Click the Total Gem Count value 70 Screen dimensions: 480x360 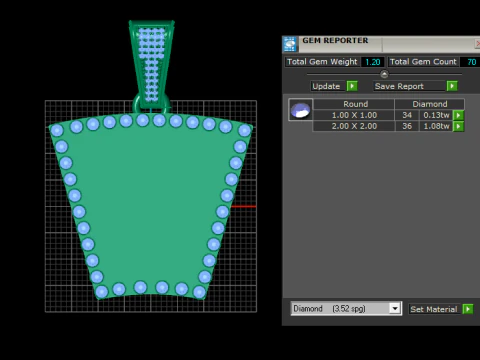[x=471, y=62]
